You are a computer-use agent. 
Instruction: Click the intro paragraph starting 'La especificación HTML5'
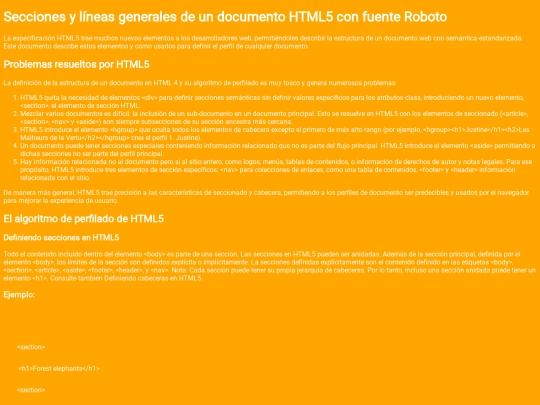click(x=263, y=42)
